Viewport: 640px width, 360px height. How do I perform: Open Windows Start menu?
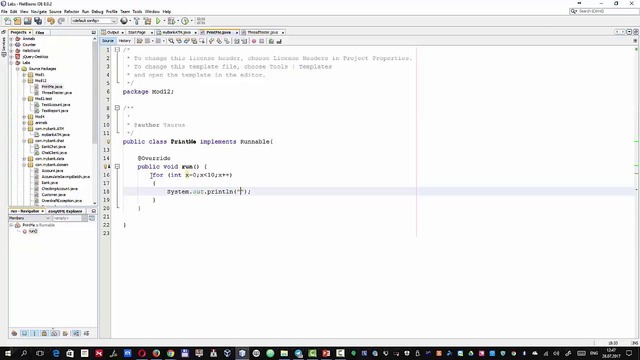coord(8,353)
